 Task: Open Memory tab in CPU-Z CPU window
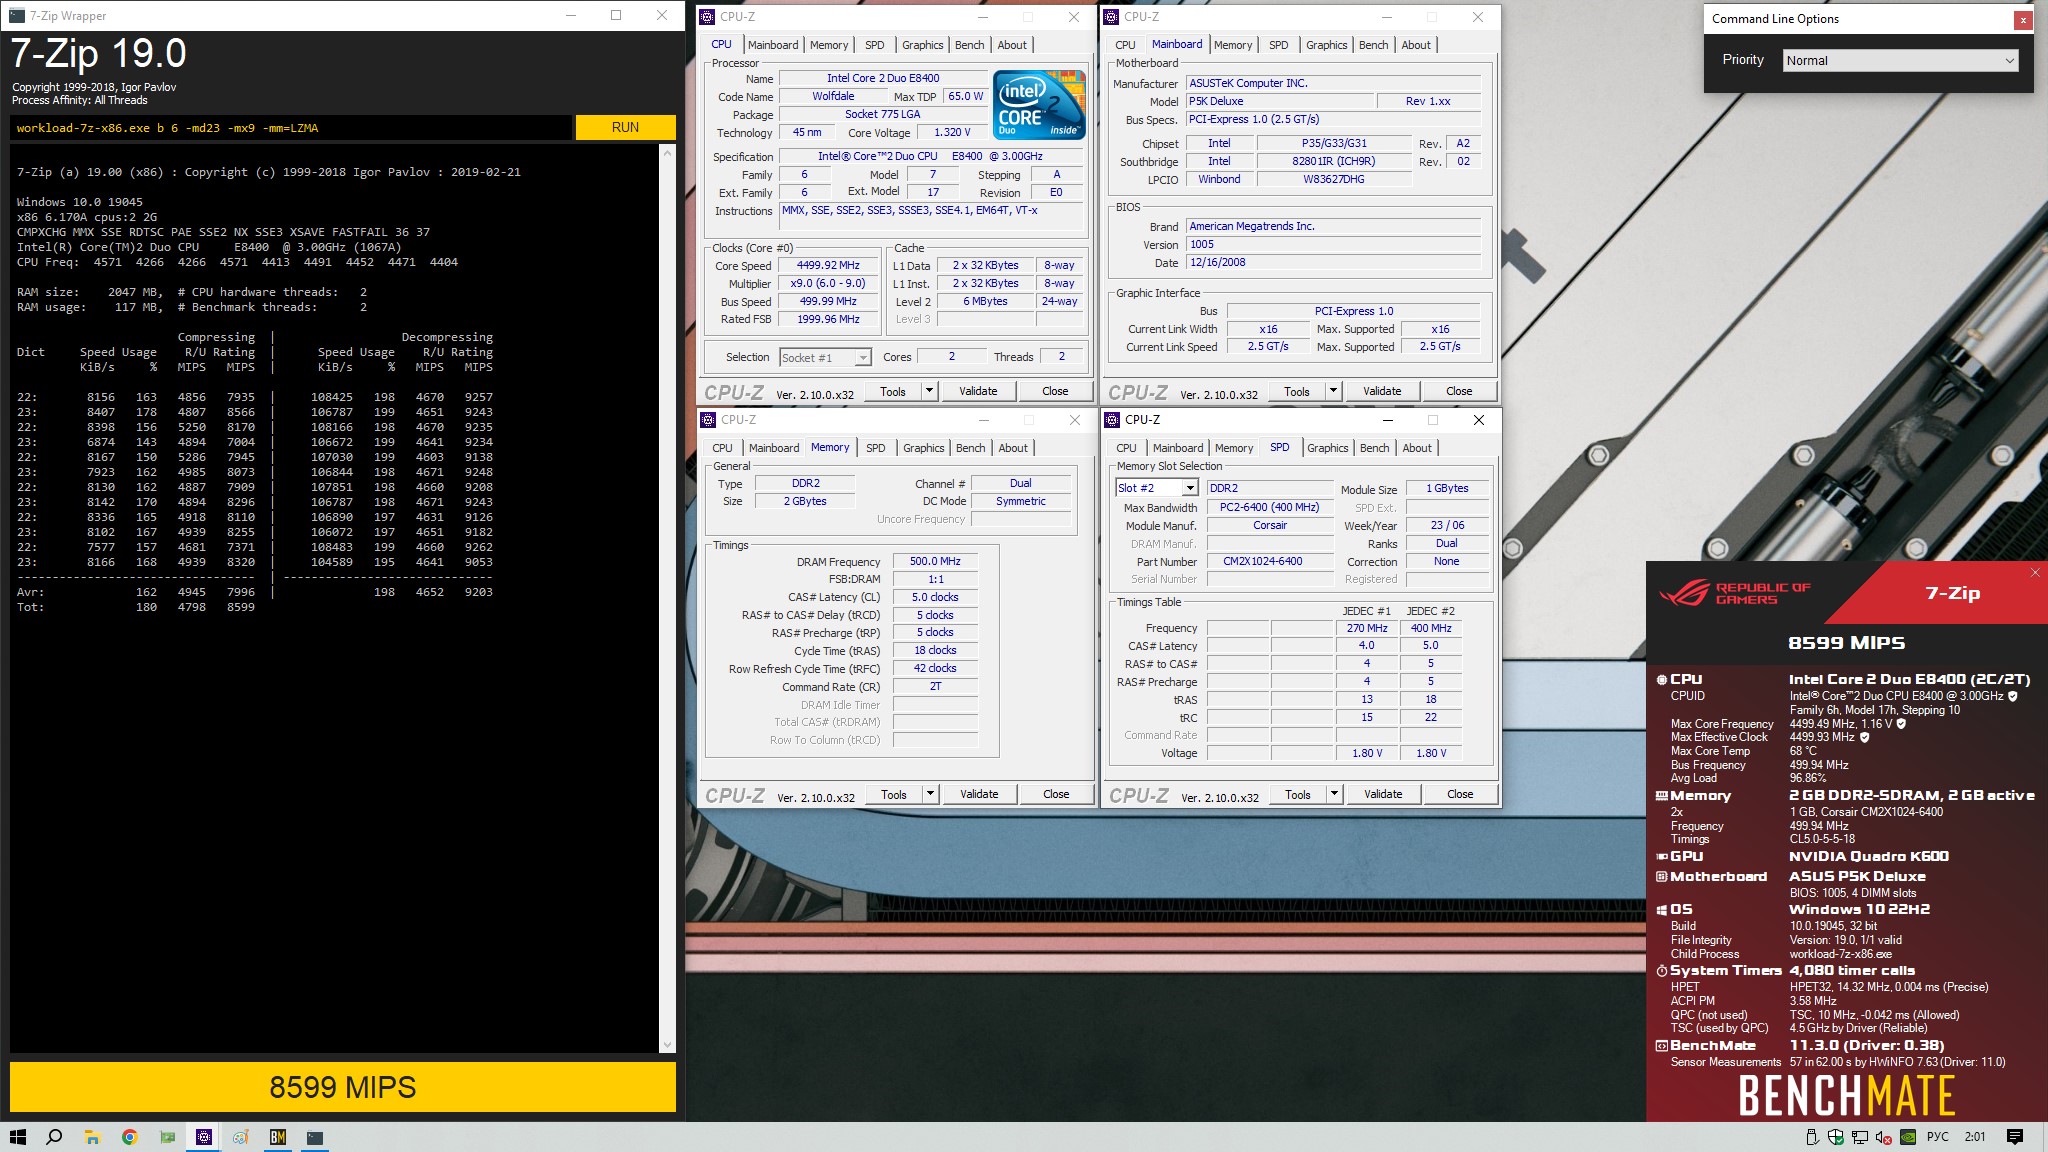click(x=829, y=45)
